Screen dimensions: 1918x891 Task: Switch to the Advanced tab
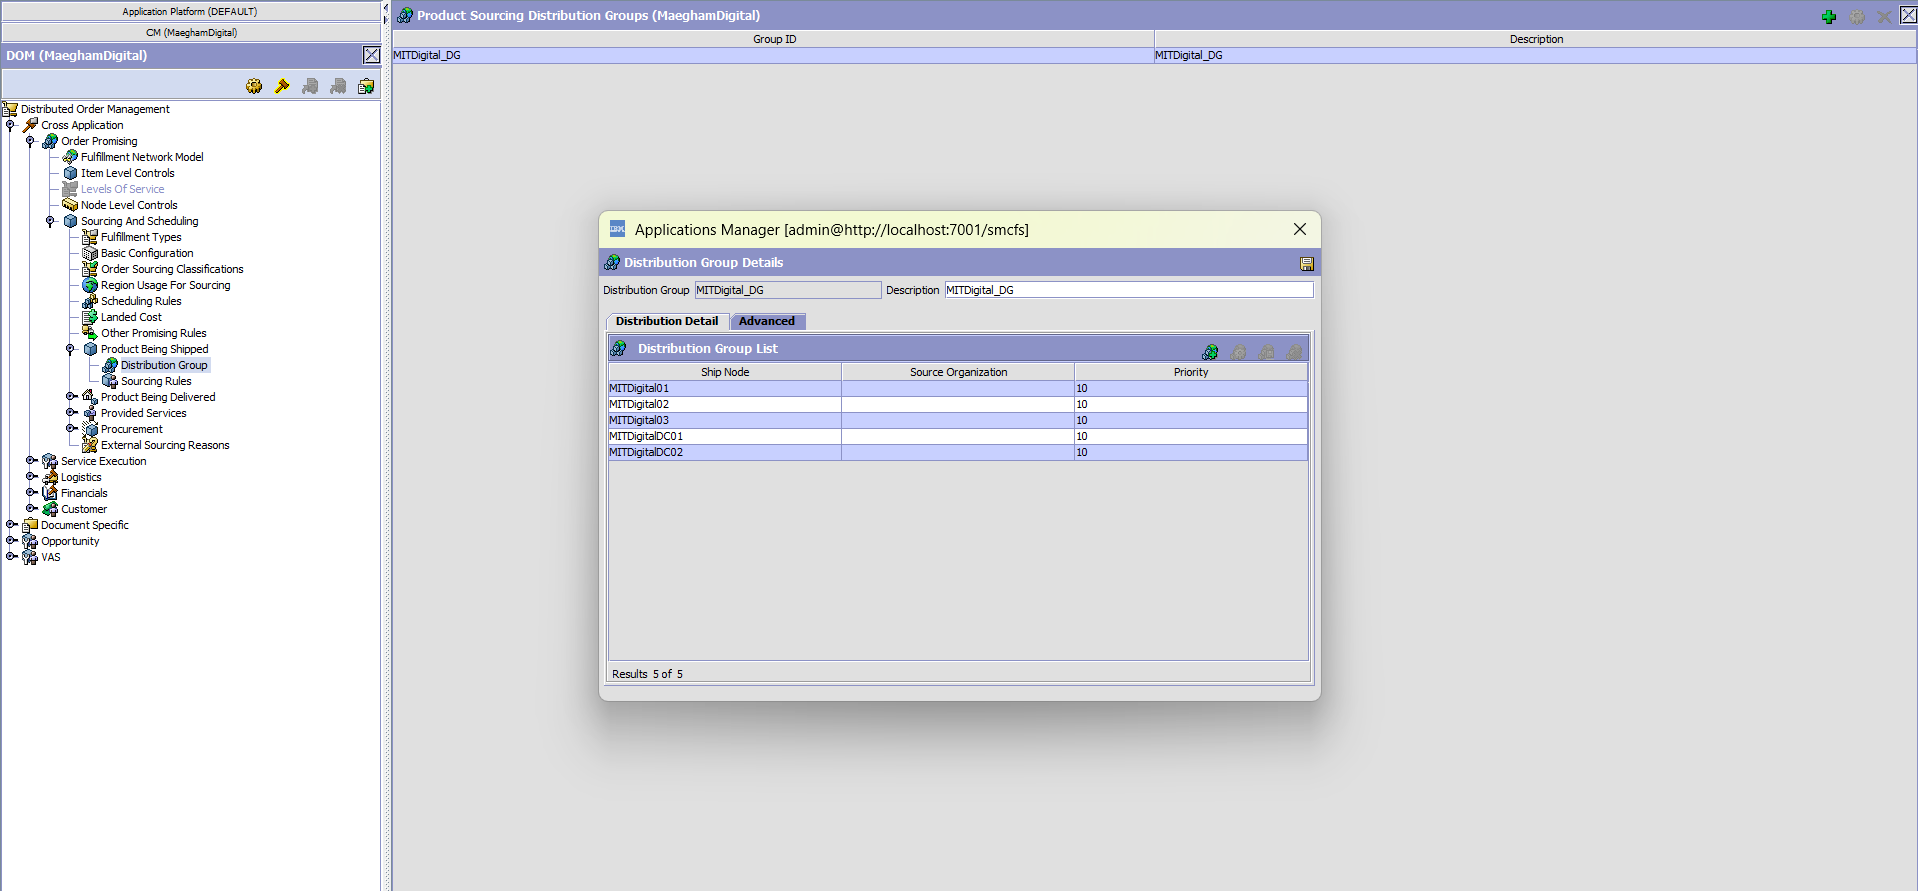coord(766,321)
